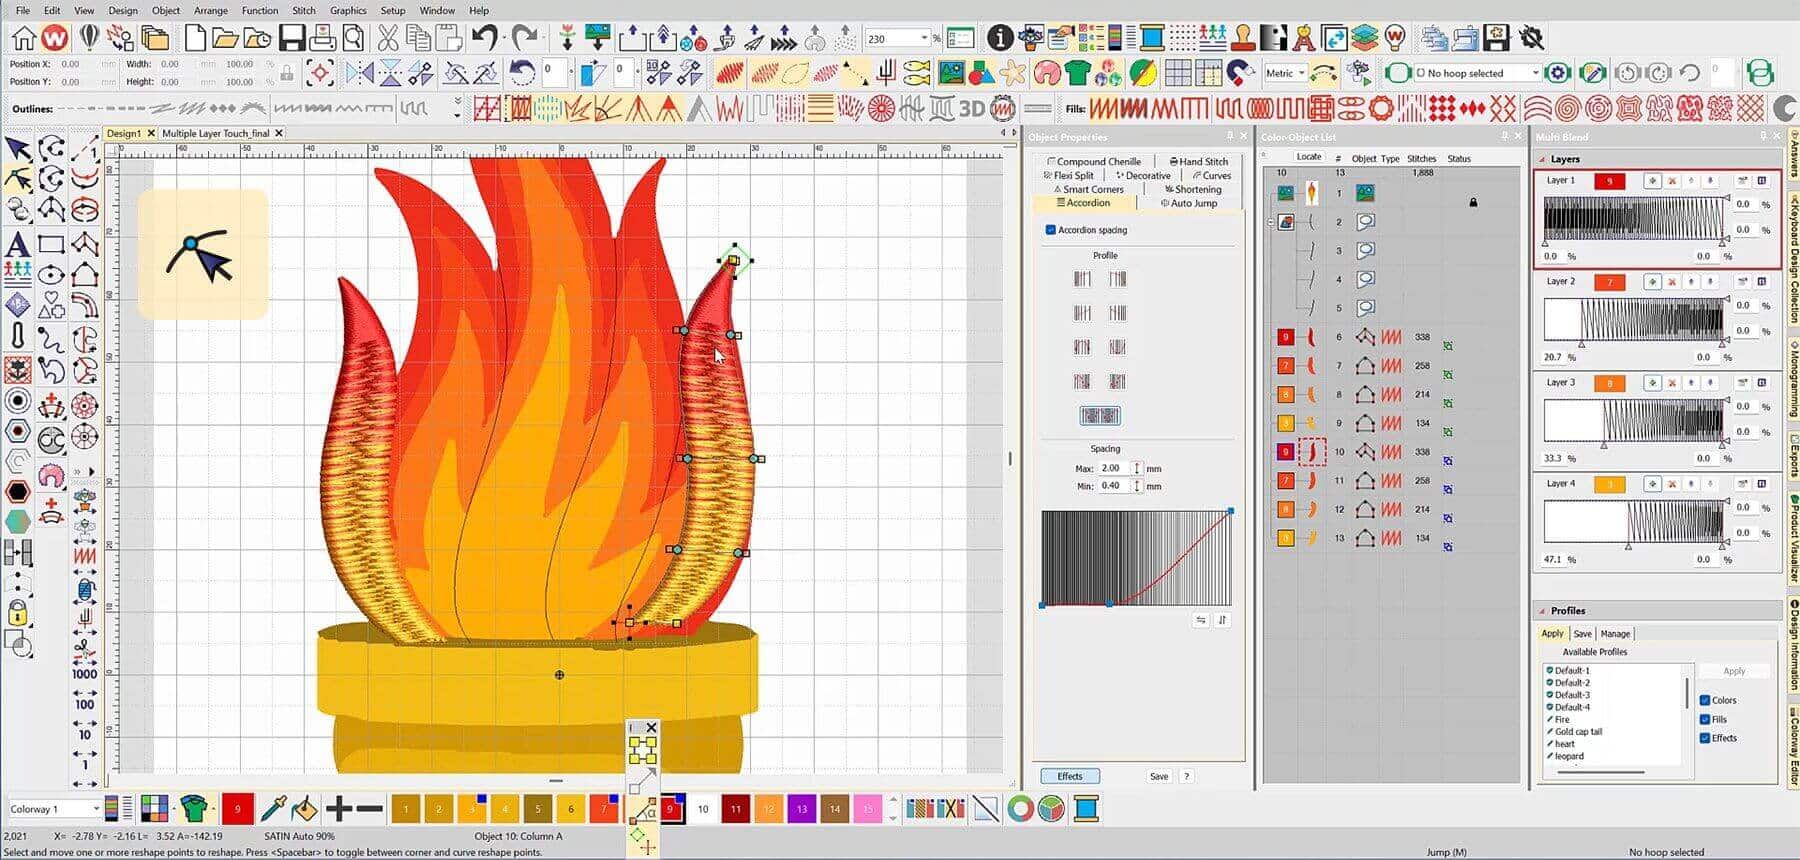Open the Arrange menu

click(x=210, y=10)
